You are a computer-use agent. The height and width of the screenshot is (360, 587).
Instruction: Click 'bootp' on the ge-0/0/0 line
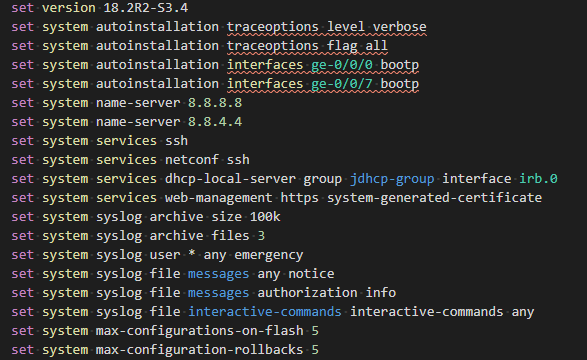(x=399, y=65)
